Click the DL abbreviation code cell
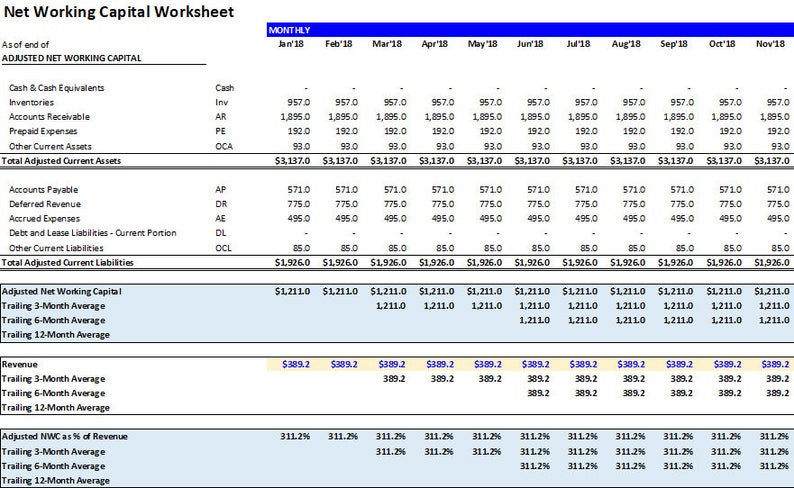The height and width of the screenshot is (488, 794). pyautogui.click(x=220, y=233)
